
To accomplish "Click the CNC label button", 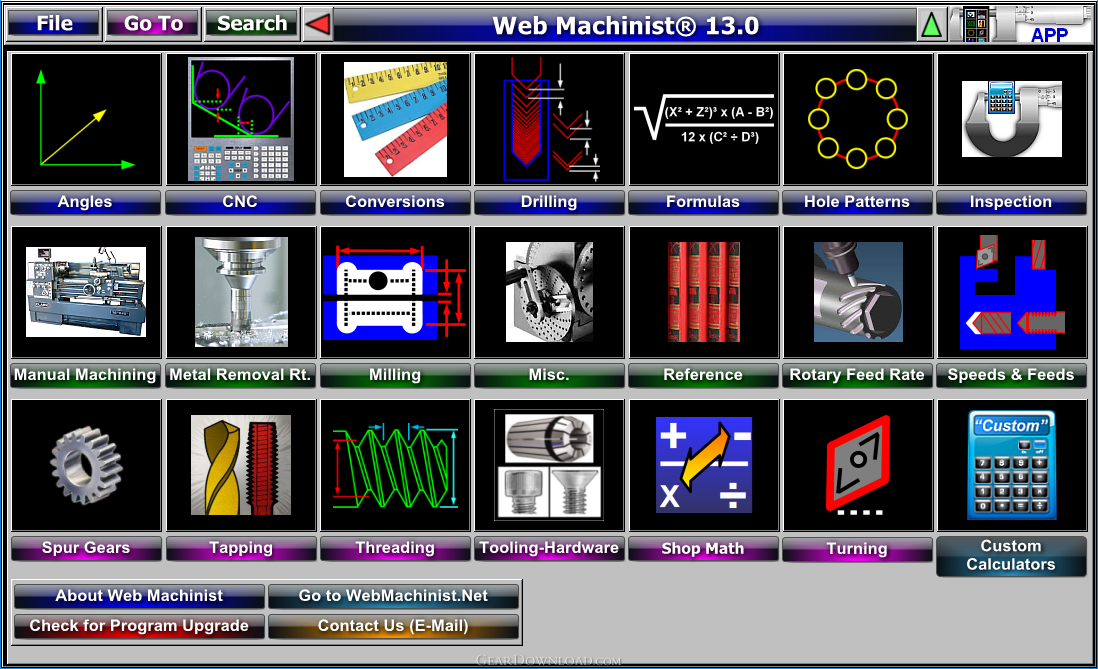I will (x=240, y=202).
